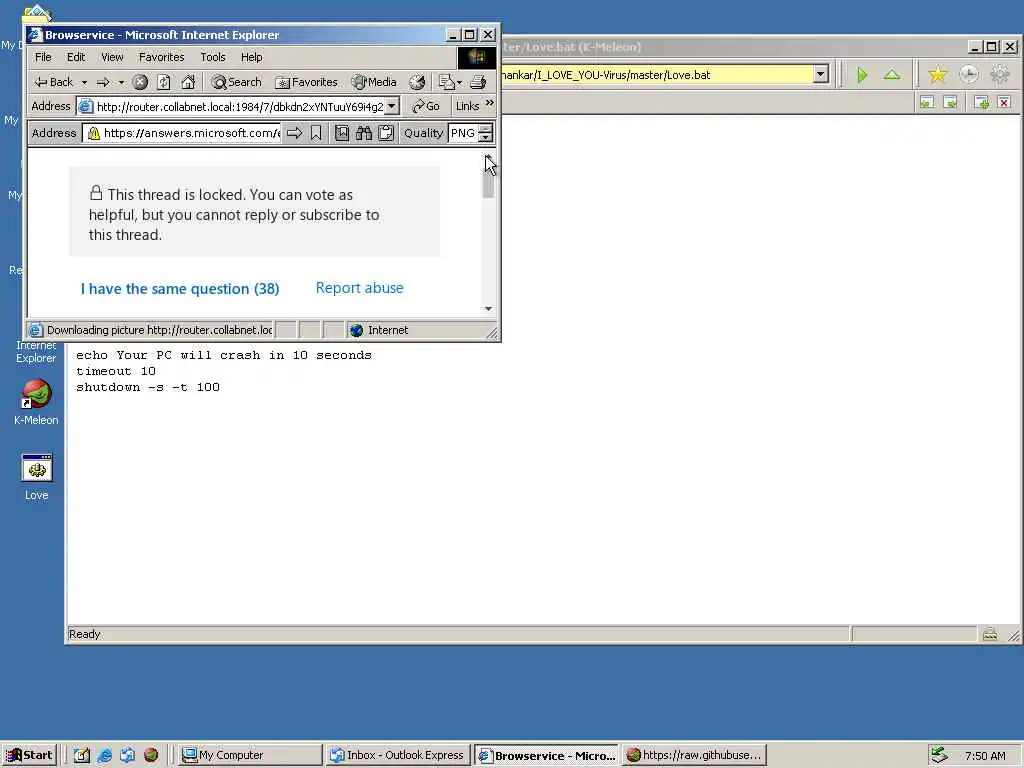The width and height of the screenshot is (1024, 768).
Task: Open the Edit menu
Action: tap(76, 57)
